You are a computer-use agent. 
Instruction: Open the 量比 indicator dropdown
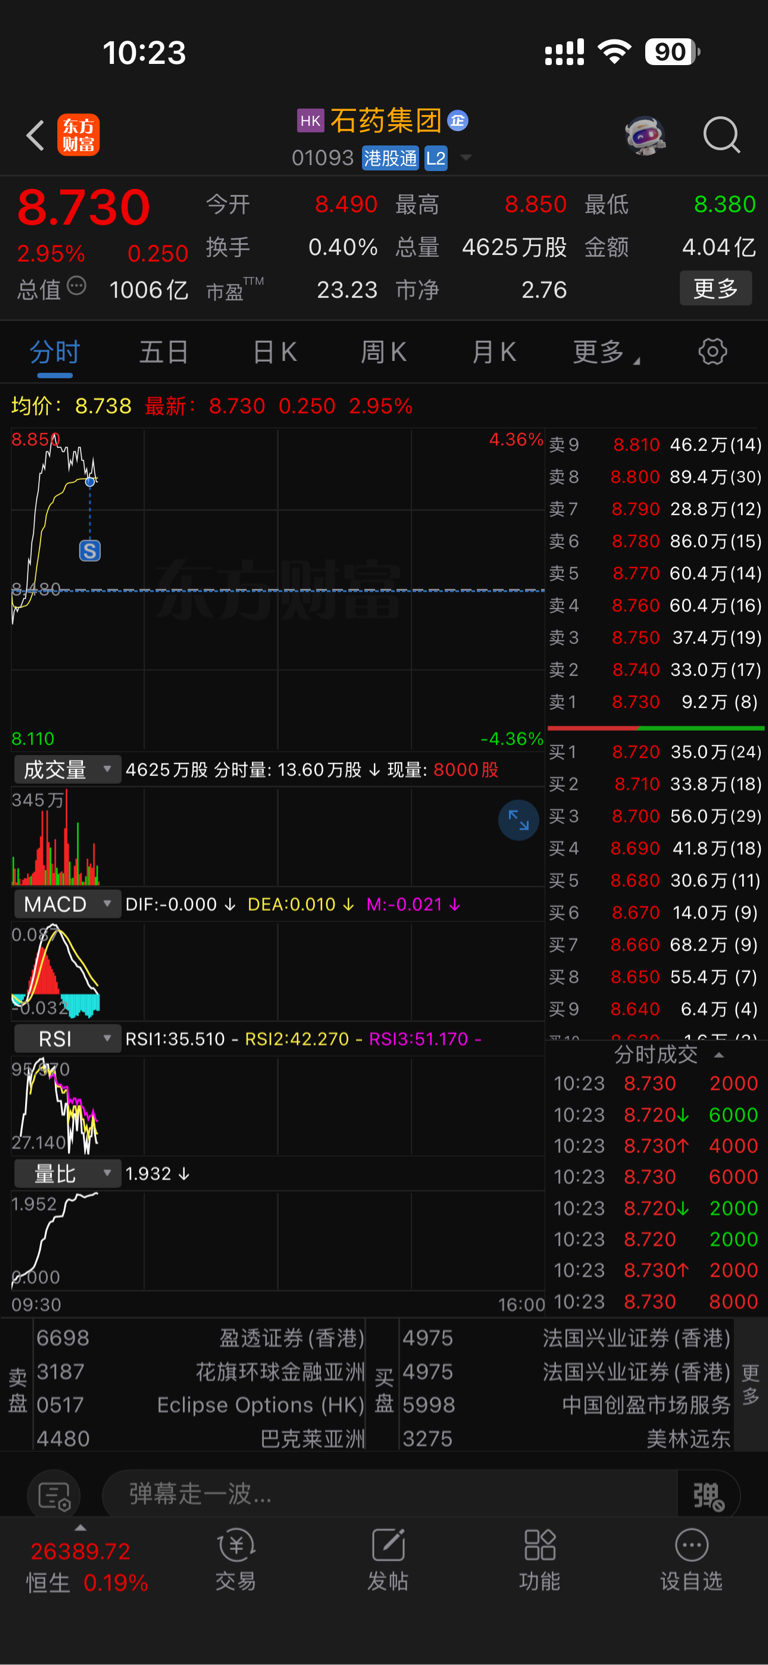coord(67,1173)
